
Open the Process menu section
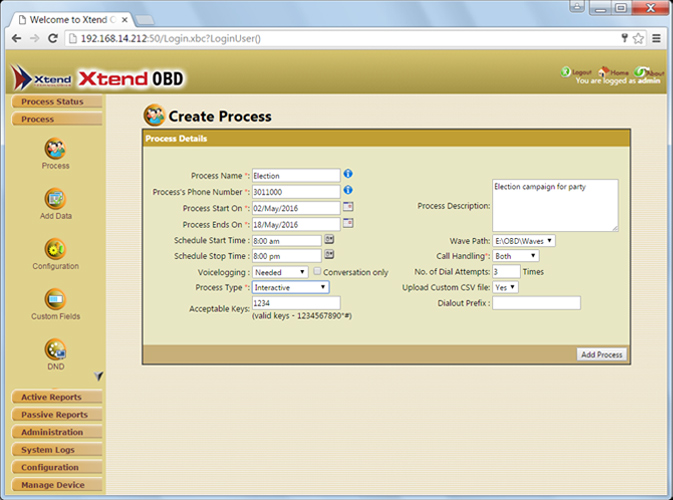coord(57,119)
